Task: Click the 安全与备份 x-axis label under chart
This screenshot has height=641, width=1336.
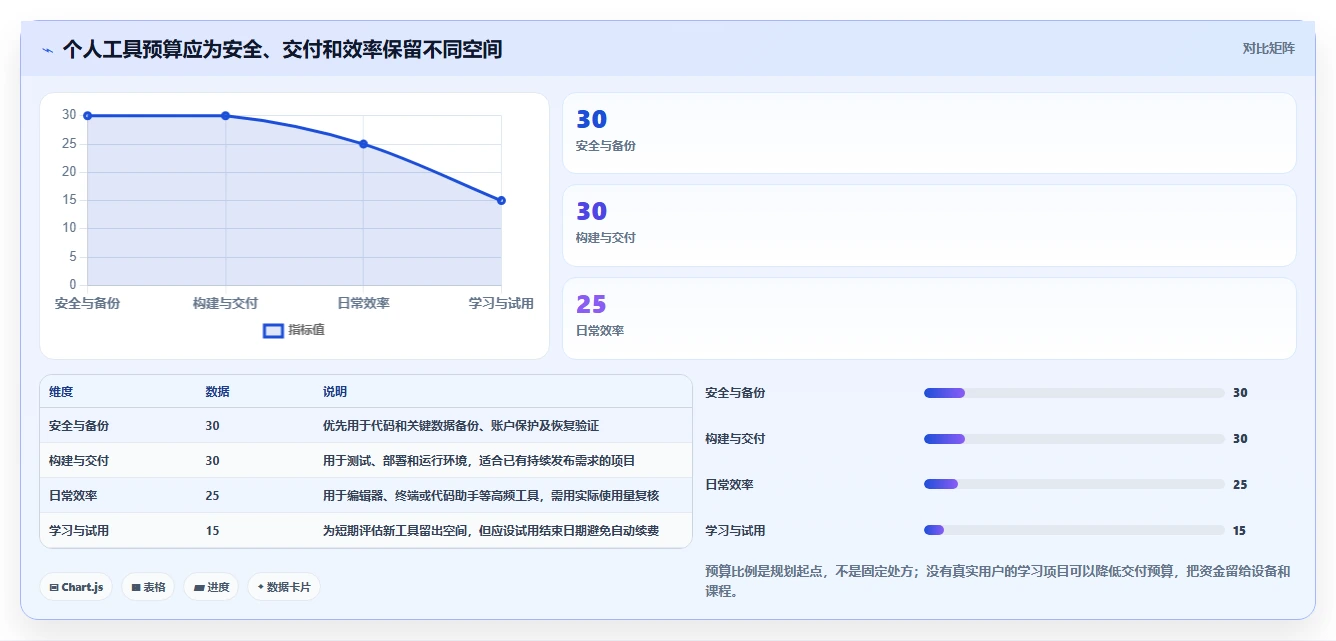Action: 88,303
